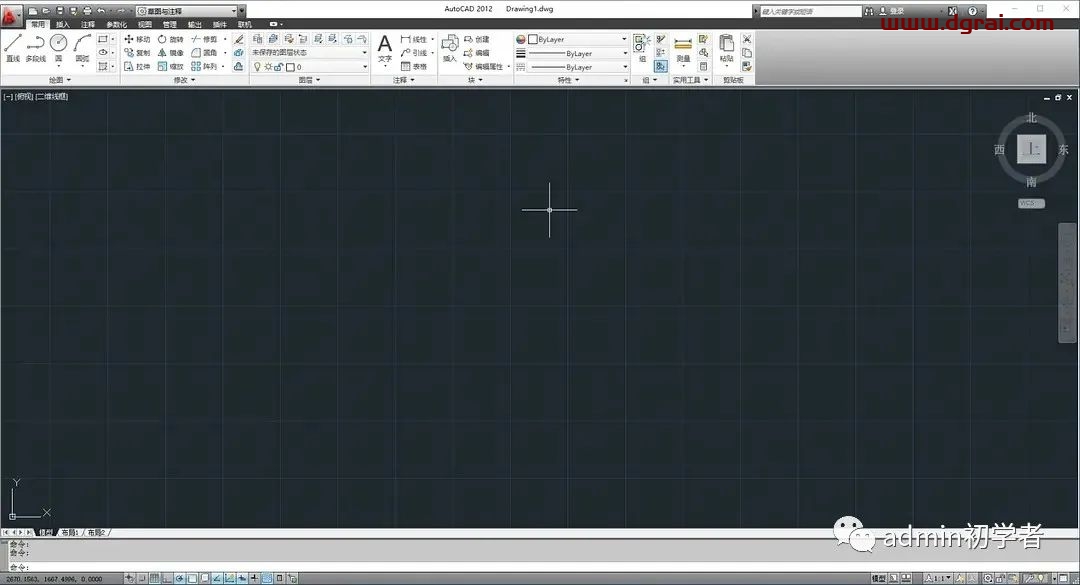Choose the Arc (圆弧) tool
The height and width of the screenshot is (585, 1080).
click(83, 46)
